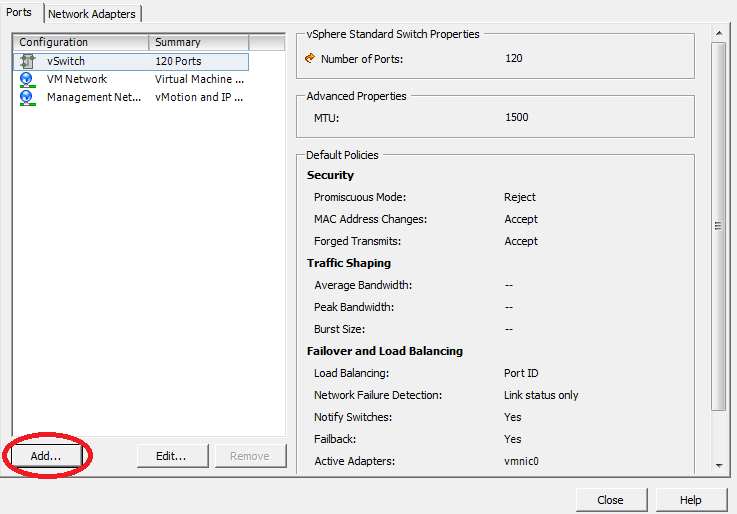Click the Default Policies group title
The height and width of the screenshot is (514, 737).
click(x=342, y=155)
